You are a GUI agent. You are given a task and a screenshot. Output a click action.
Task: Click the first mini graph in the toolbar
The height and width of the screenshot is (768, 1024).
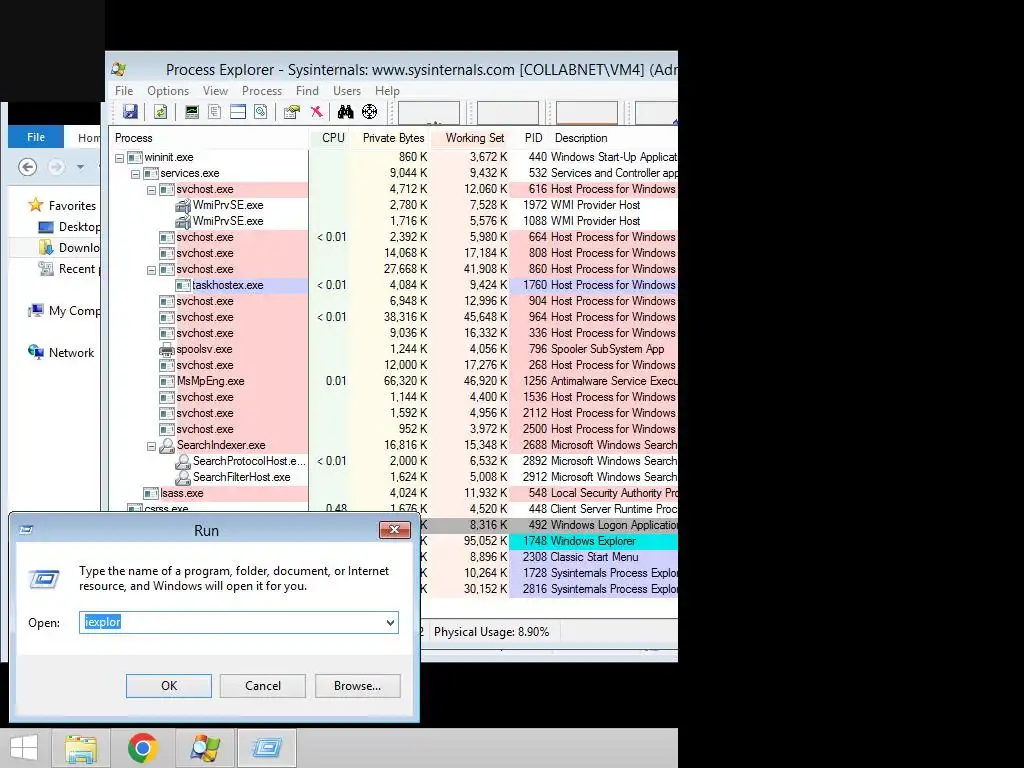(x=429, y=112)
